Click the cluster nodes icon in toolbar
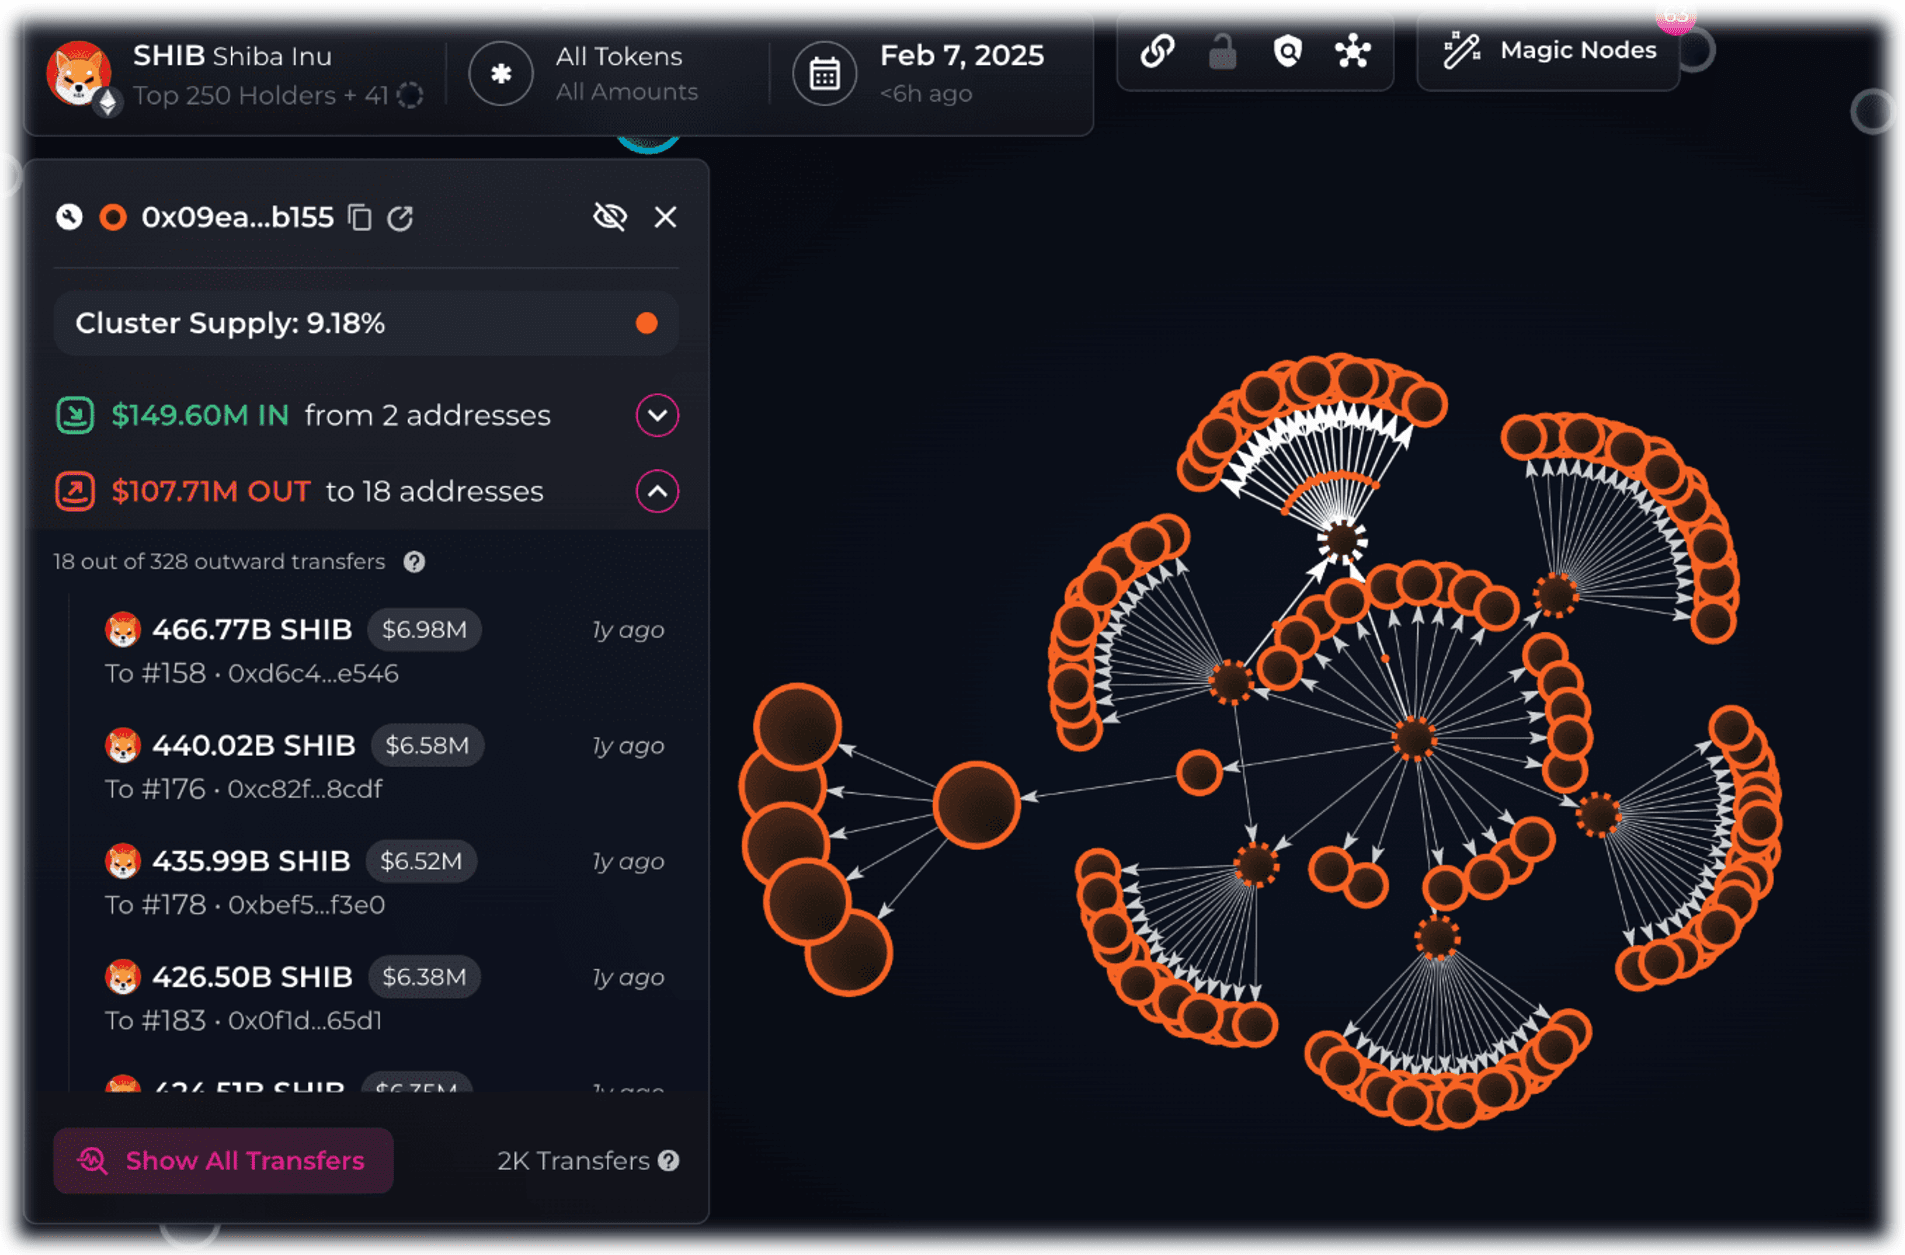This screenshot has height=1255, width=1905. pos(1353,50)
